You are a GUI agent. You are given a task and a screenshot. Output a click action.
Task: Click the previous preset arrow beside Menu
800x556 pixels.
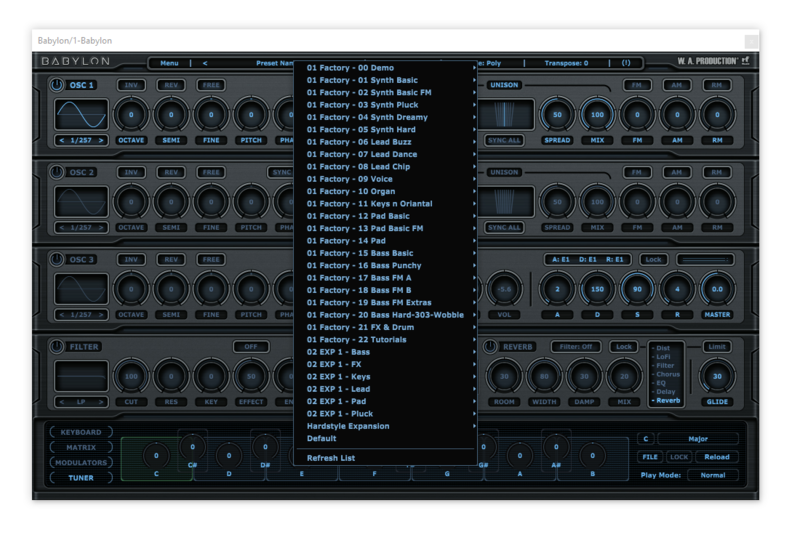point(205,63)
